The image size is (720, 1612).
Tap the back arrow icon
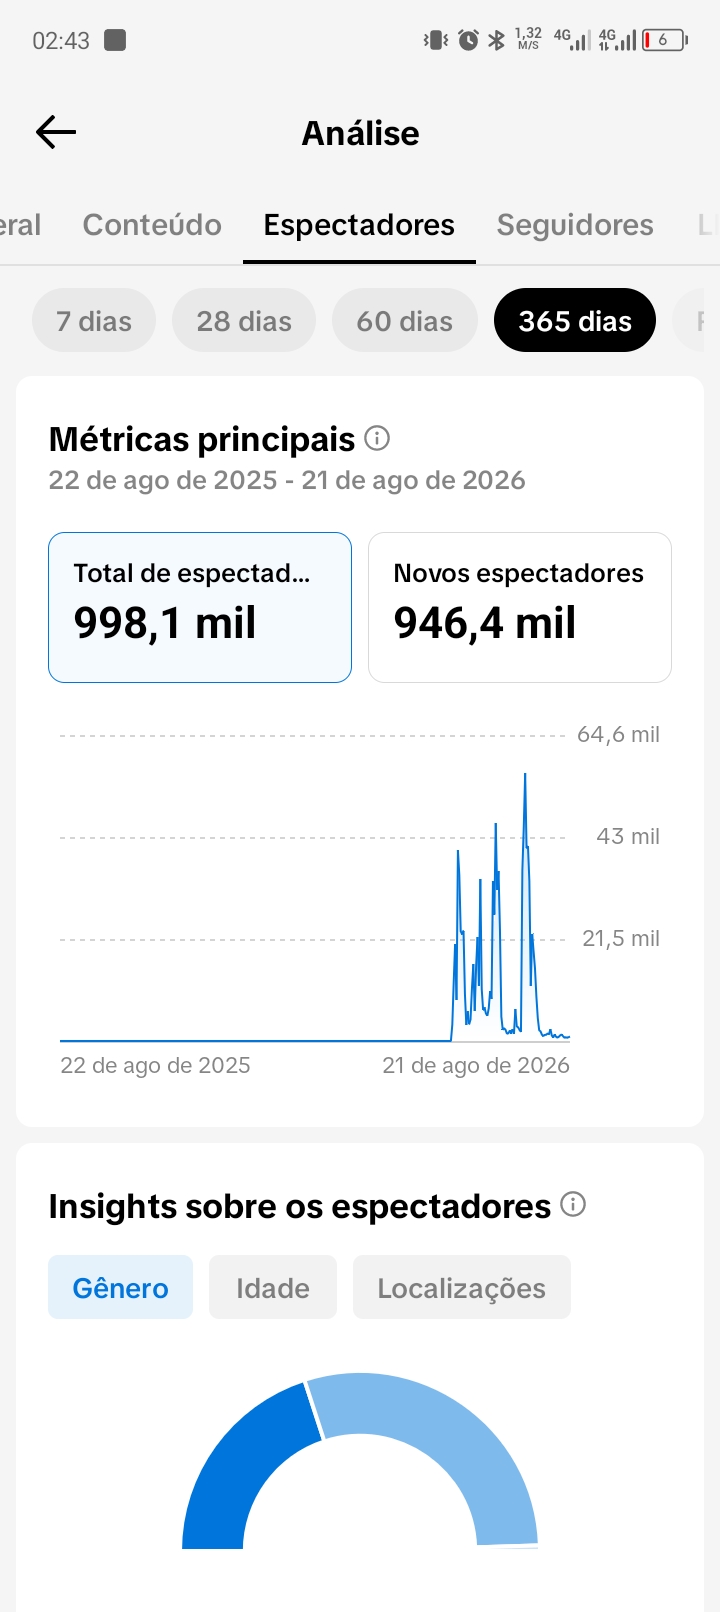pos(56,132)
